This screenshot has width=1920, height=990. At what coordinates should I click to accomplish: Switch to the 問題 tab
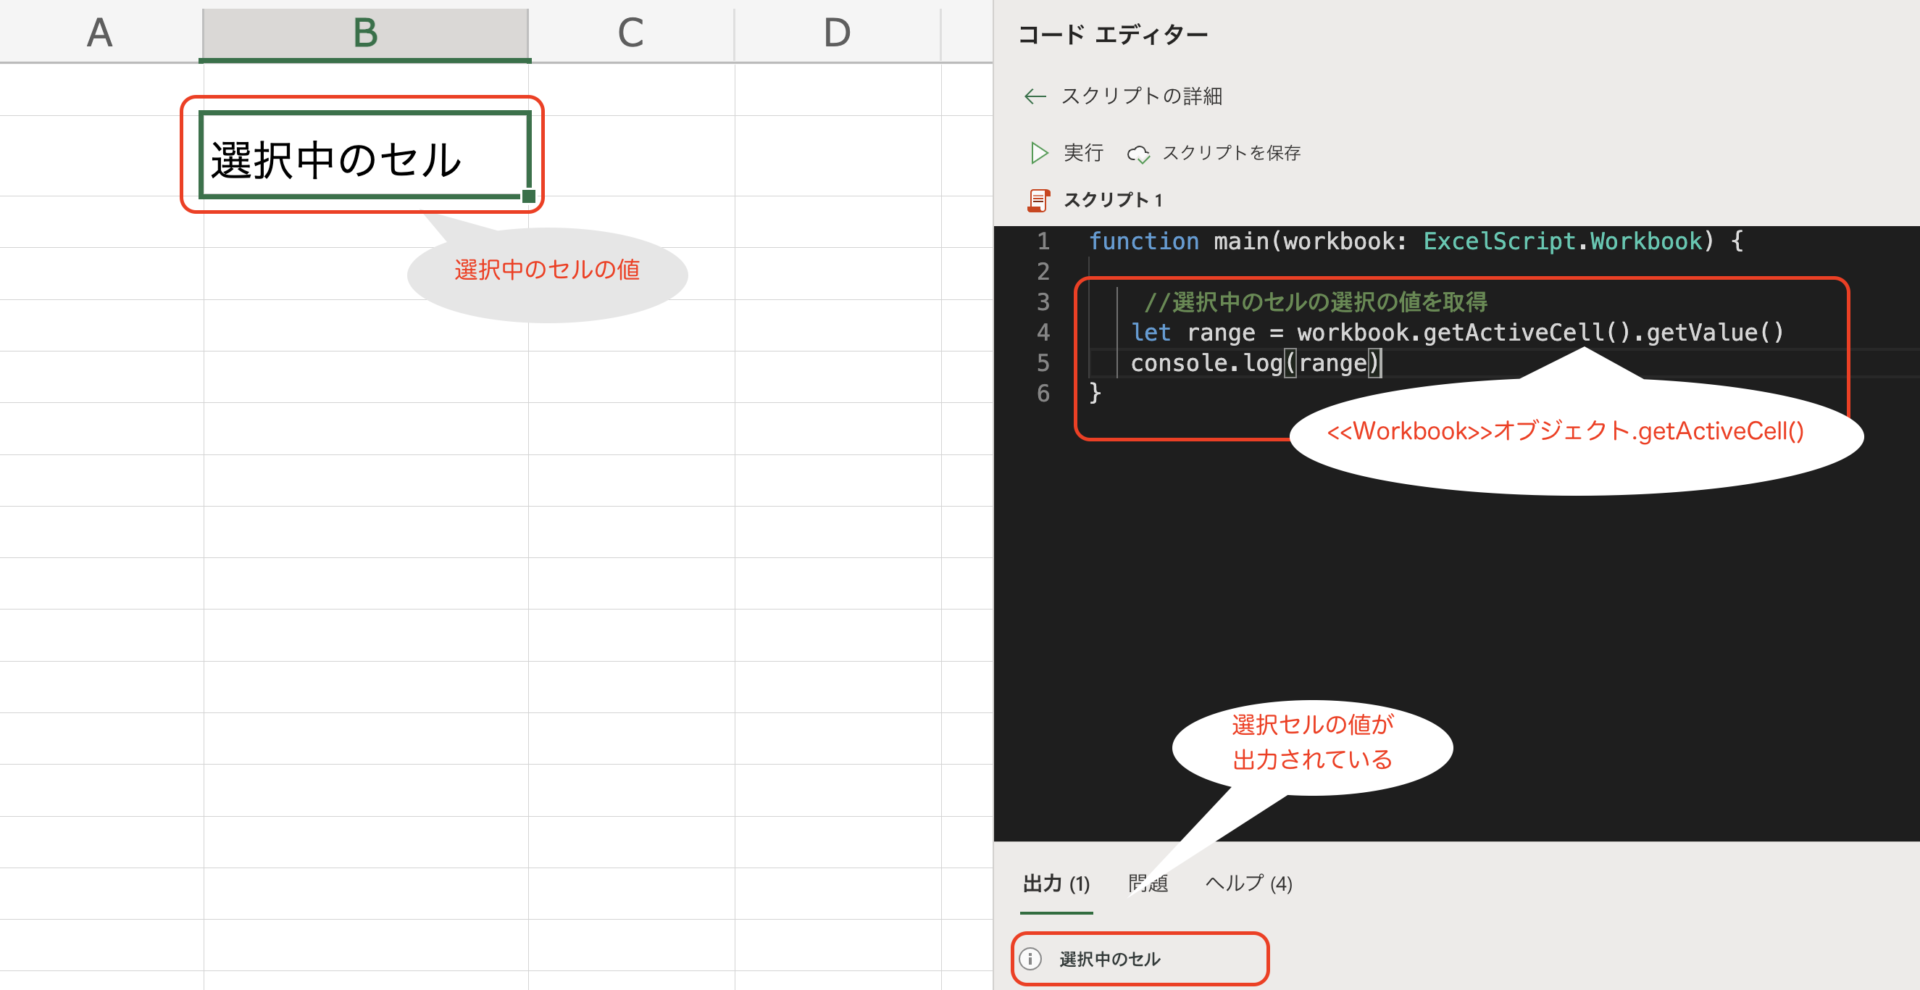point(1148,884)
